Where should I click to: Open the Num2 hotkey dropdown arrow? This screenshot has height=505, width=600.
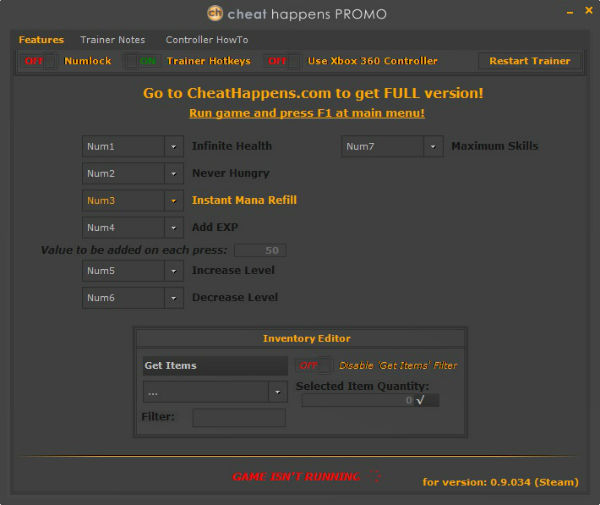tap(174, 174)
